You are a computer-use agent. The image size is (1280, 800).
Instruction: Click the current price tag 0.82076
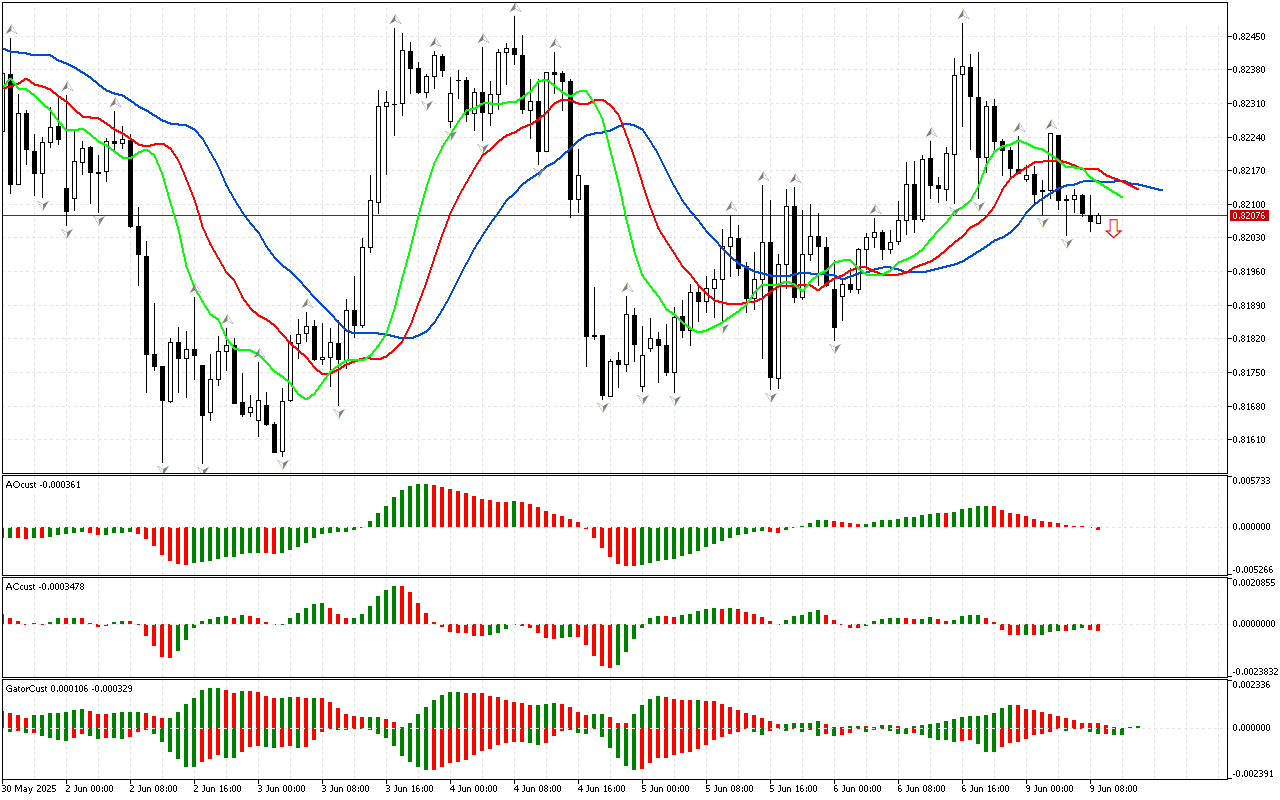(x=1249, y=215)
